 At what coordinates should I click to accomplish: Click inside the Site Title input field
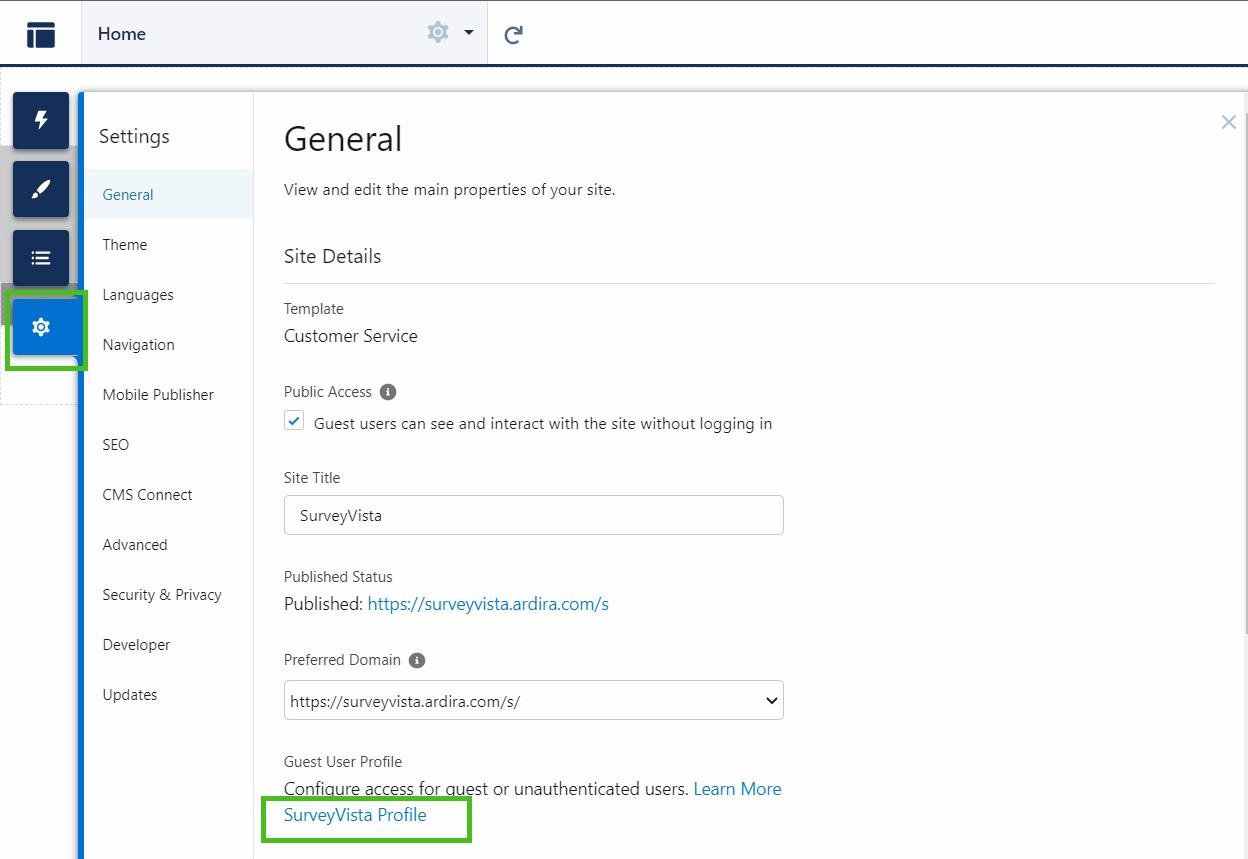[533, 515]
